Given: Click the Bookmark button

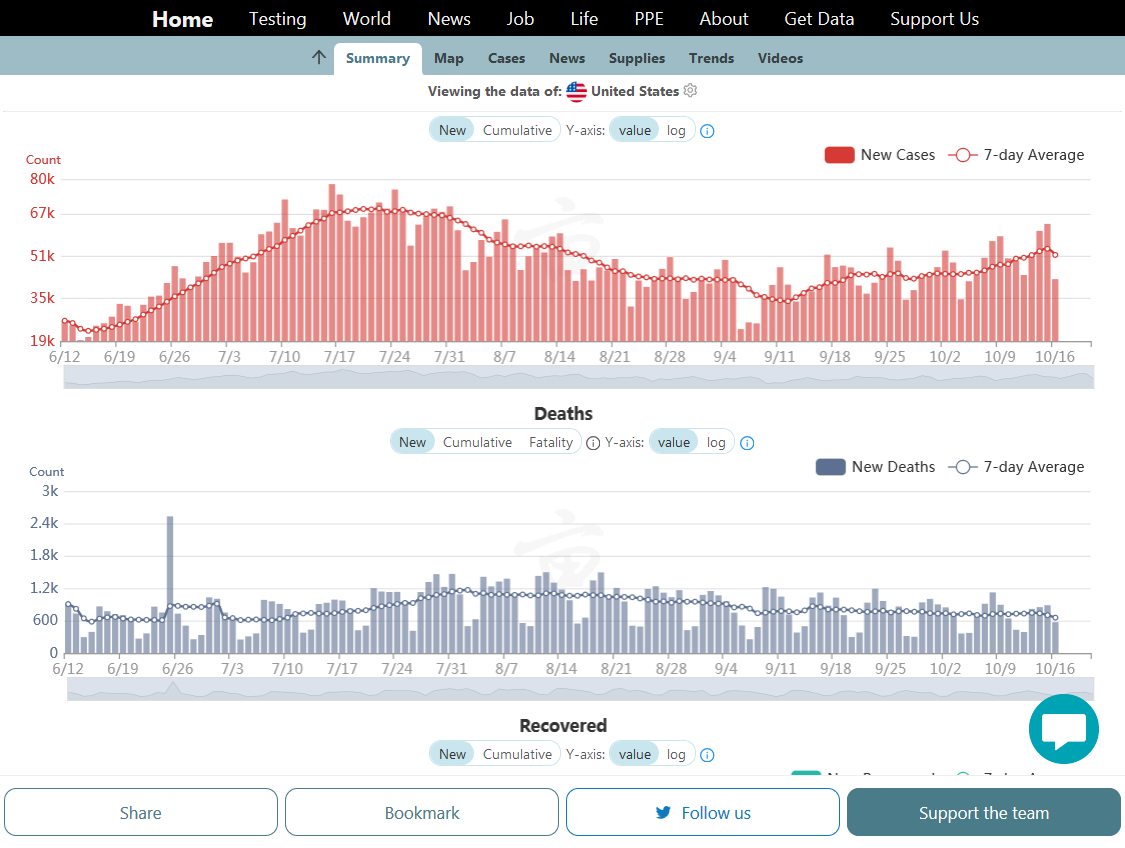Looking at the screenshot, I should coord(422,812).
